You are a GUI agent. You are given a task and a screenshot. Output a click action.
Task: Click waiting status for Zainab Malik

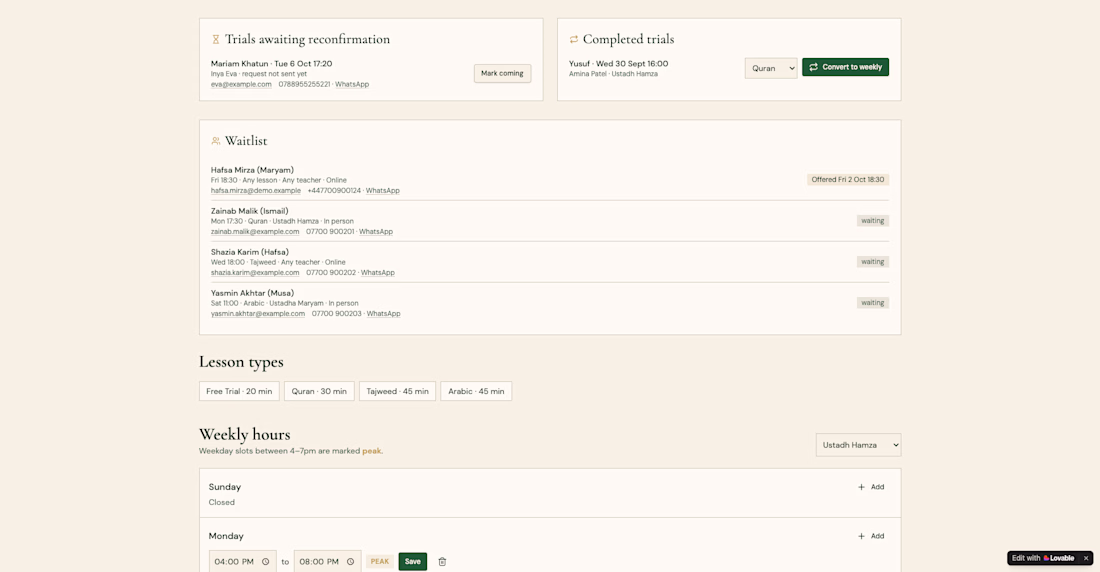point(873,221)
